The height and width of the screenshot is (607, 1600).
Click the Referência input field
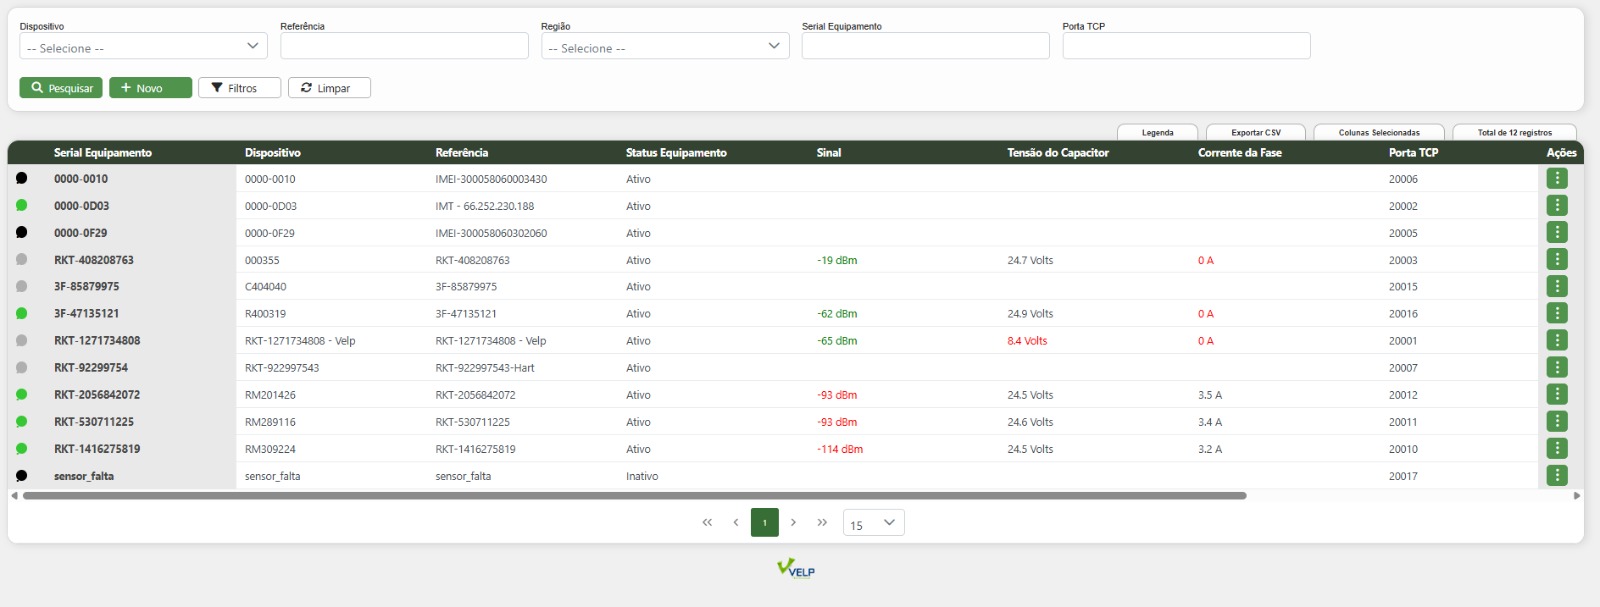click(404, 46)
